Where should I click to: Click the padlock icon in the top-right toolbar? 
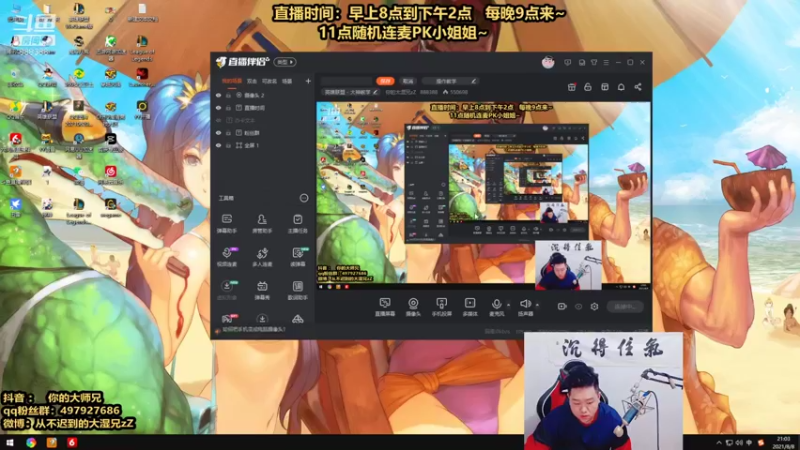(x=588, y=87)
